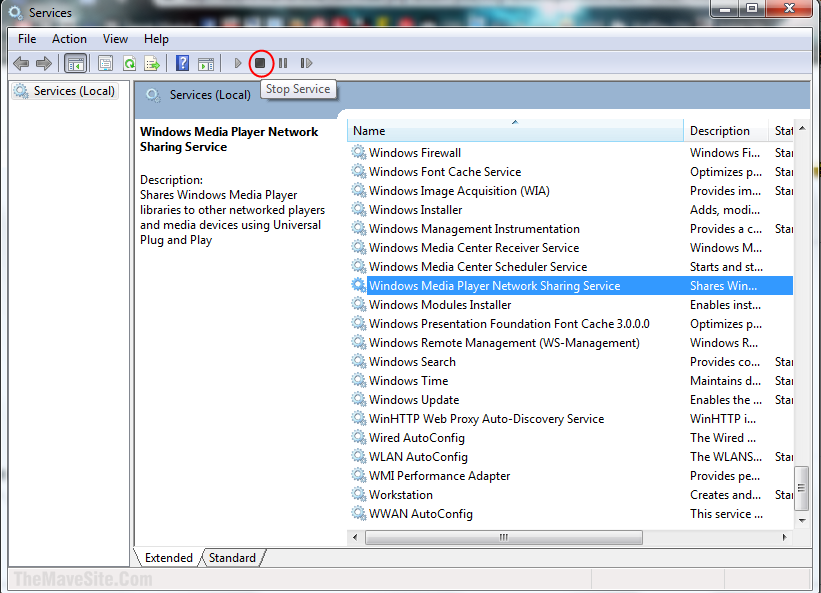The image size is (821, 593).
Task: Click the gear icon for Windows Image Acquisition (WIA)
Action: pyautogui.click(x=359, y=191)
